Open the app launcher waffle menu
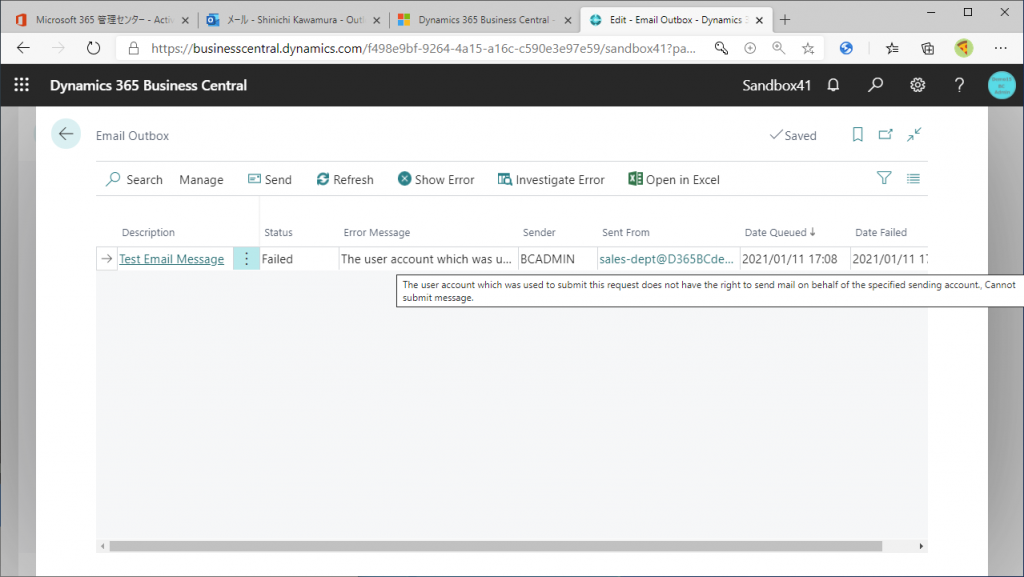The image size is (1024, 577). (22, 85)
